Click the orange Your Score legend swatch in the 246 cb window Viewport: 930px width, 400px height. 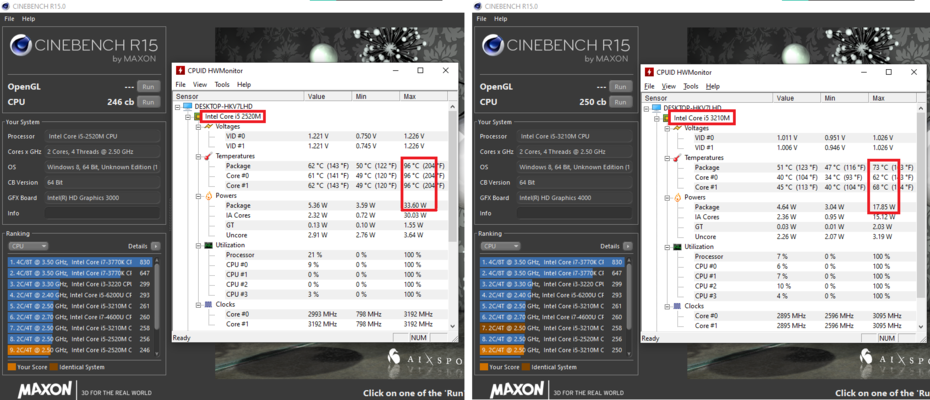coord(12,367)
